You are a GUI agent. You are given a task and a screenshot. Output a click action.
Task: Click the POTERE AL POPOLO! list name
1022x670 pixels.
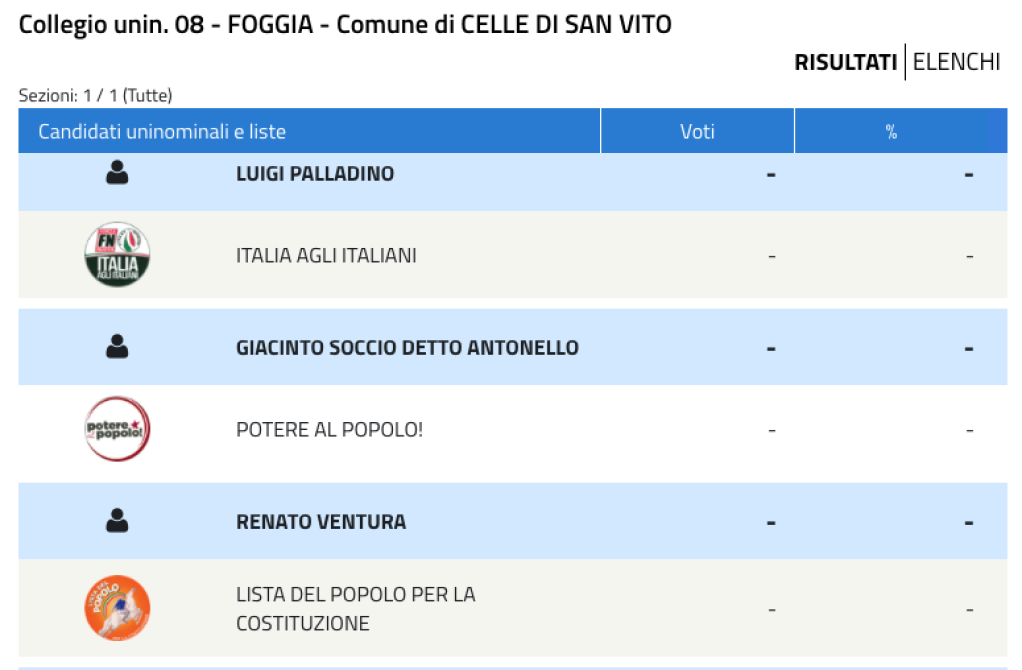tap(329, 430)
